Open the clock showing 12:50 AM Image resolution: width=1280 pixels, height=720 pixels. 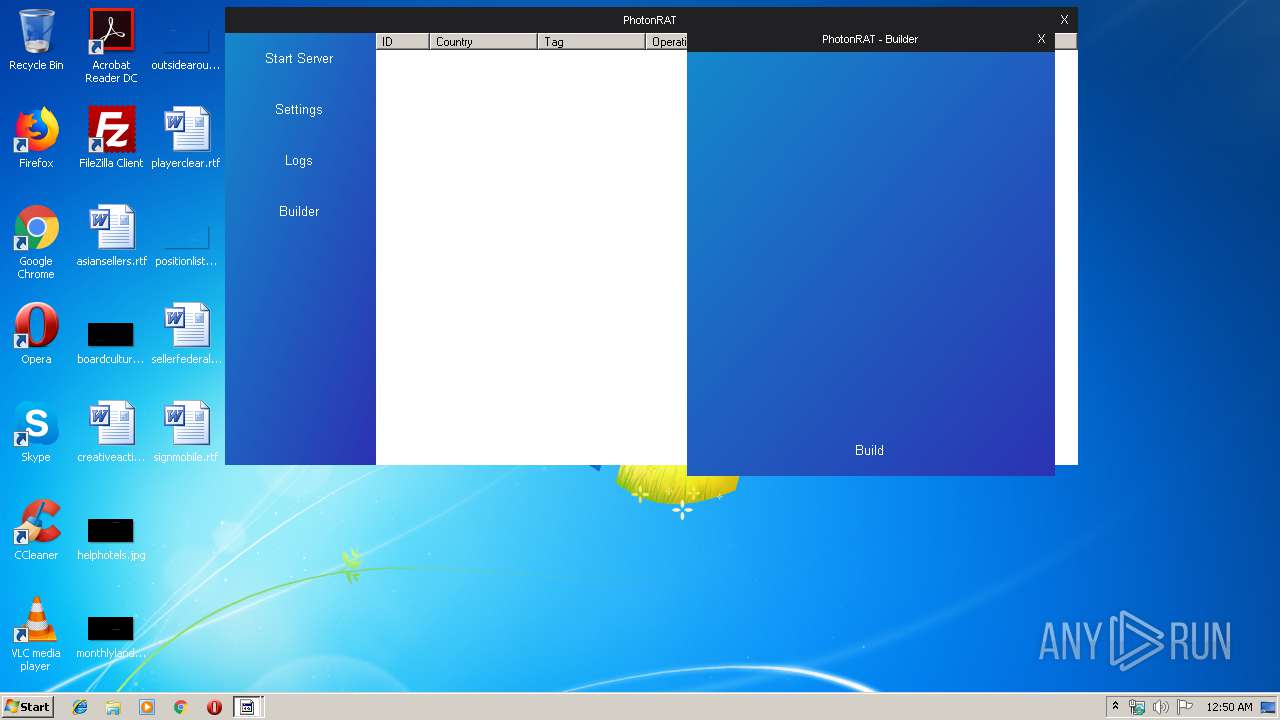(x=1229, y=707)
